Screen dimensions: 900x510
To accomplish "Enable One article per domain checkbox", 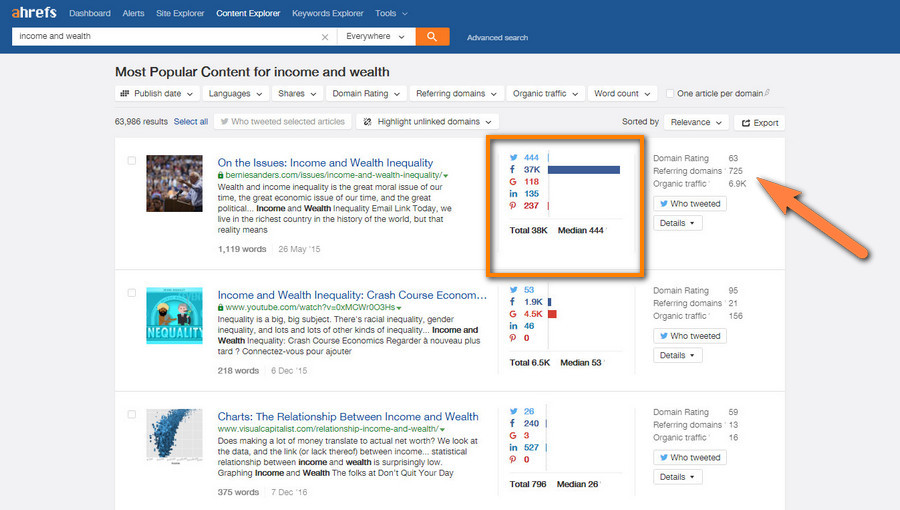I will tap(669, 94).
